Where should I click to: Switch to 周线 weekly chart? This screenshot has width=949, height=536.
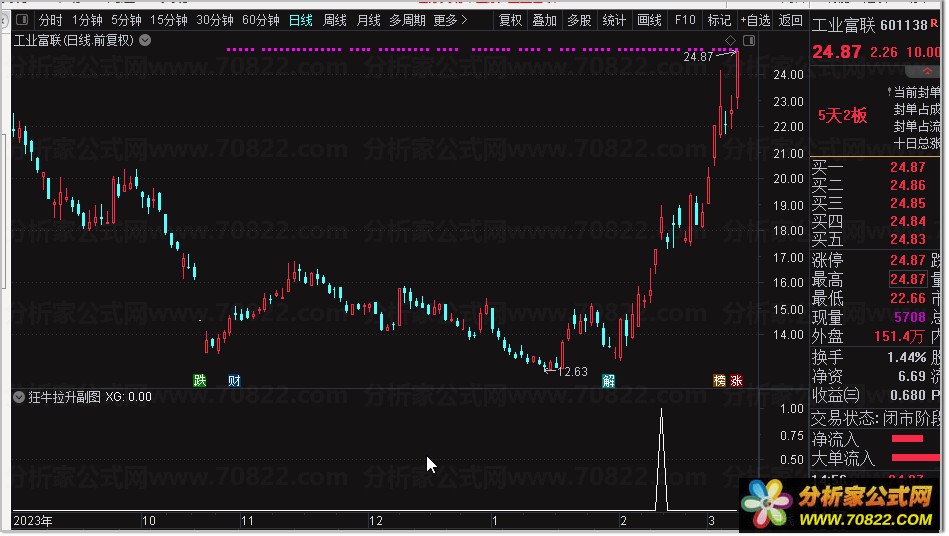pyautogui.click(x=334, y=21)
